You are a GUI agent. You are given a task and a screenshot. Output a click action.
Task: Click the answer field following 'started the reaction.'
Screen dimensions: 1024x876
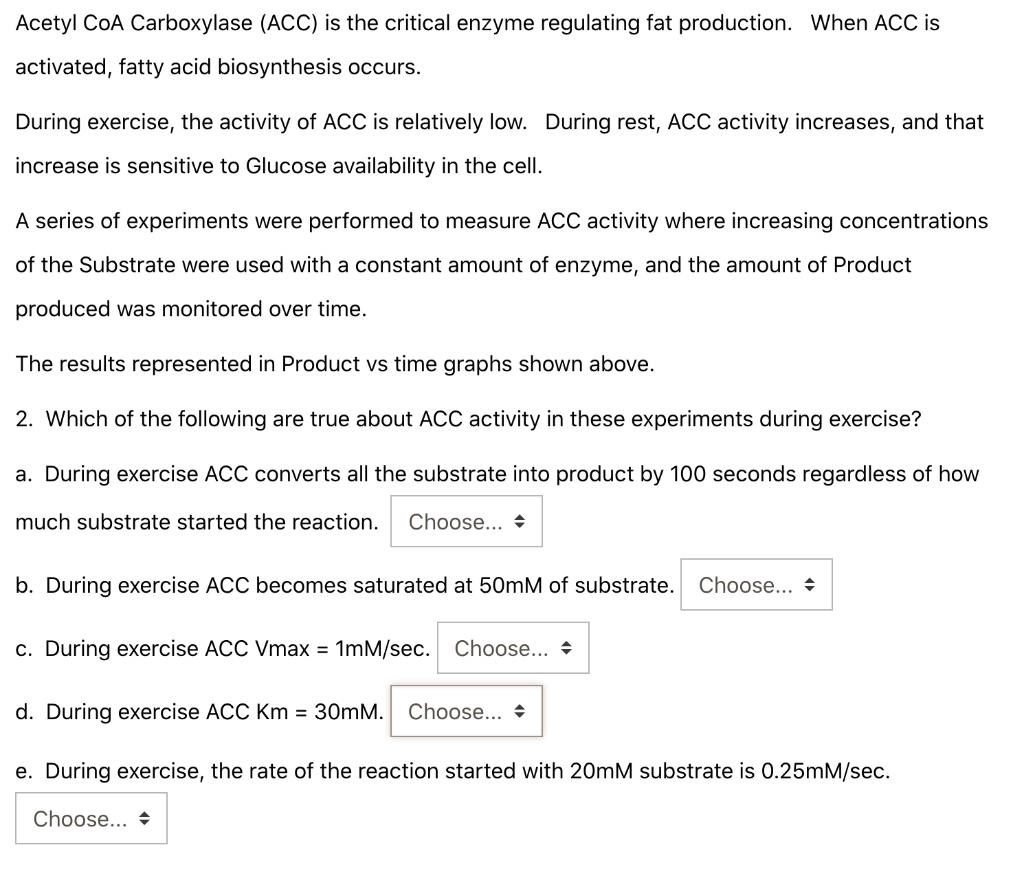tap(466, 521)
